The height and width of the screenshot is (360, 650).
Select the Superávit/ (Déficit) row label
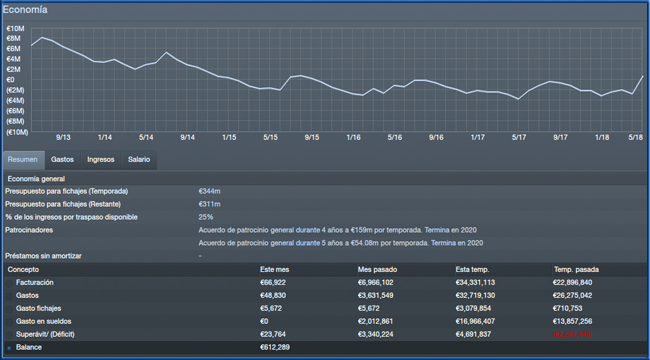45,334
